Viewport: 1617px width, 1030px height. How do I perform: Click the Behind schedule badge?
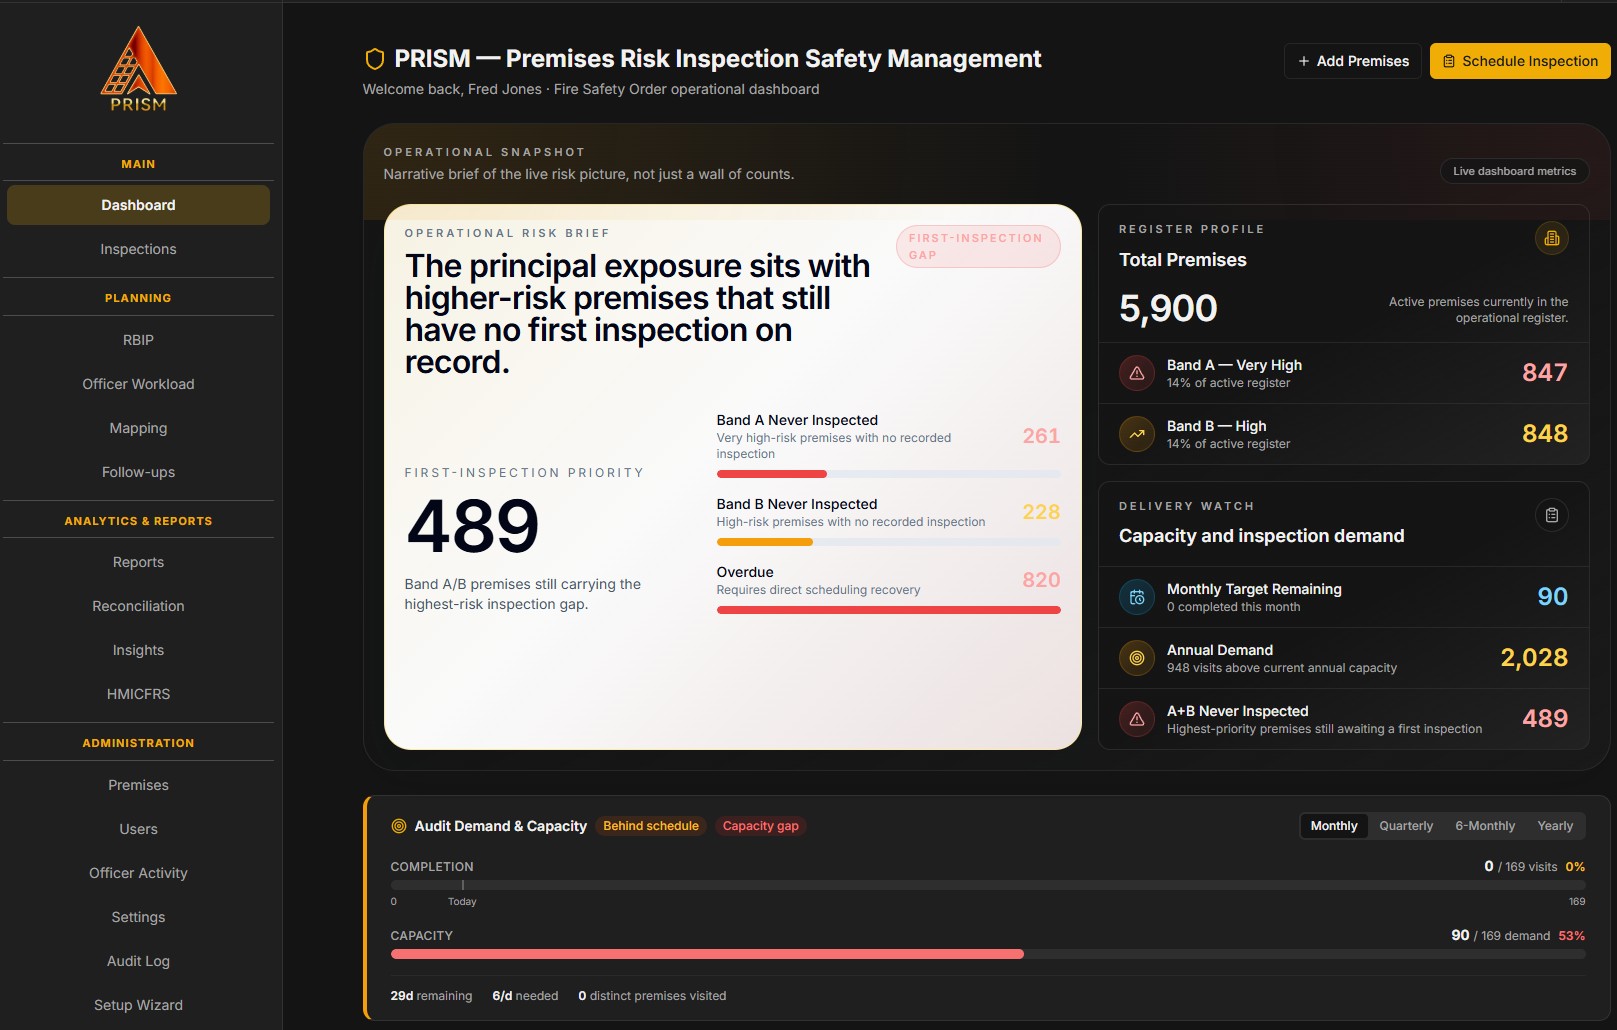click(651, 826)
